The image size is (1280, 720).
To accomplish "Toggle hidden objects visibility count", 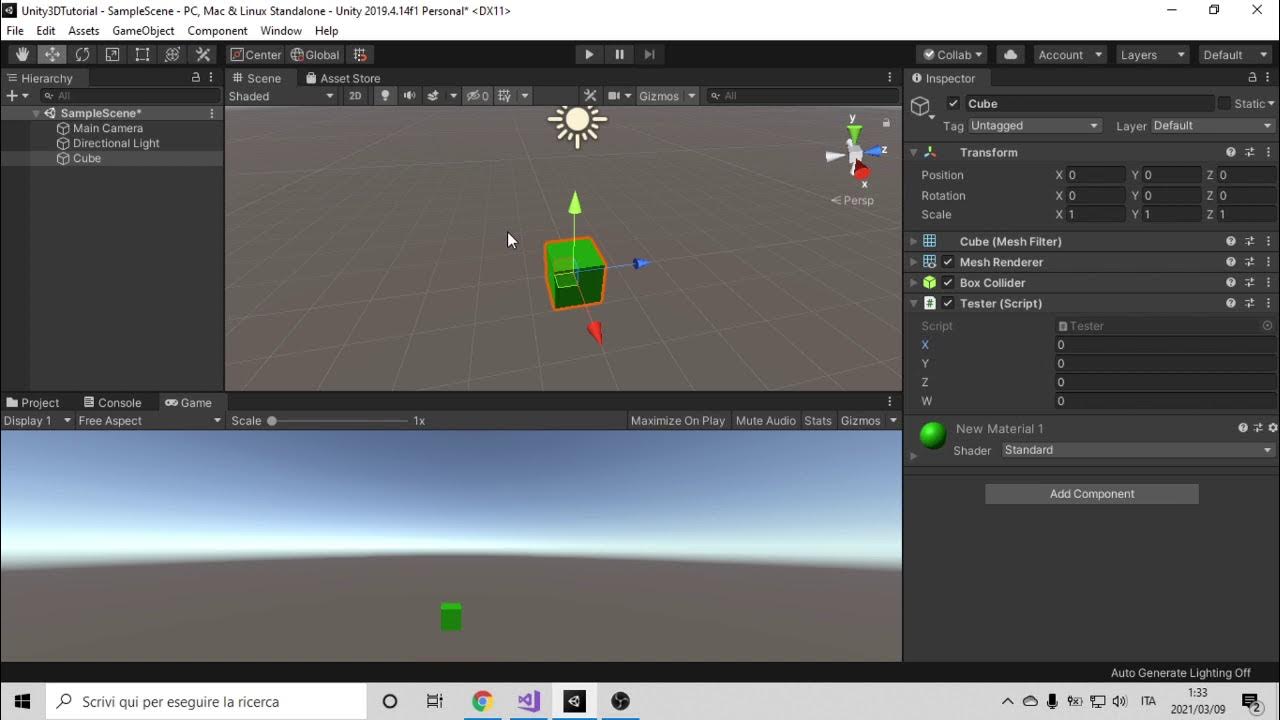I will (x=478, y=96).
